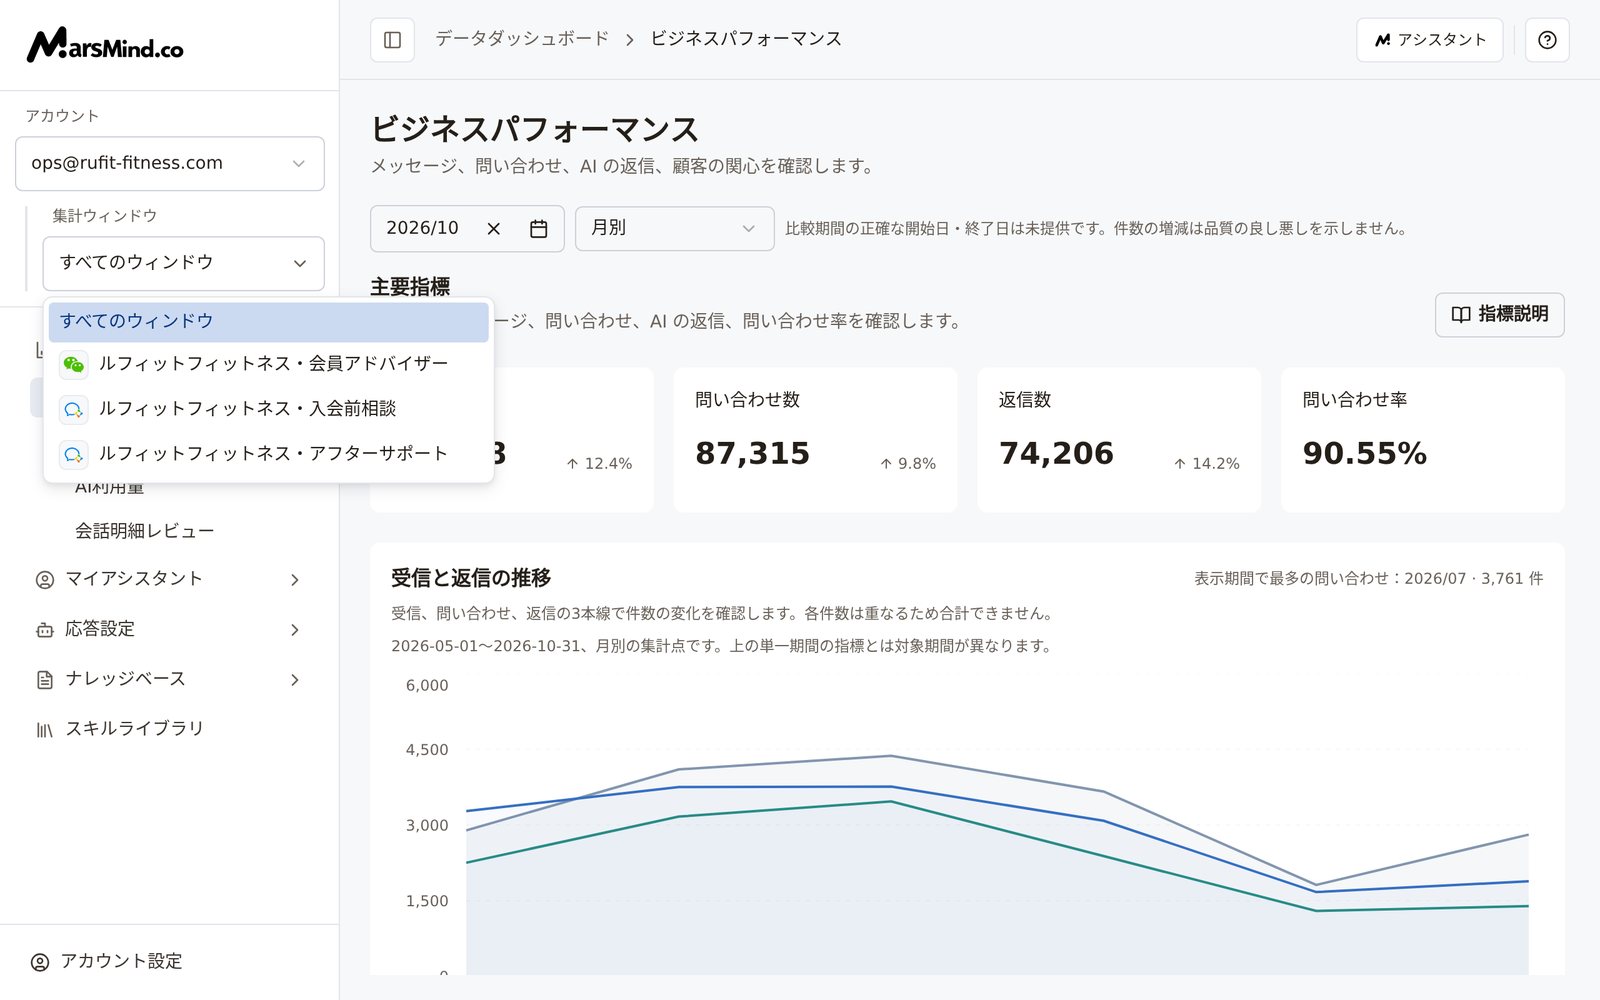Click the アカウント設定 user icon
The width and height of the screenshot is (1600, 1000).
40,962
